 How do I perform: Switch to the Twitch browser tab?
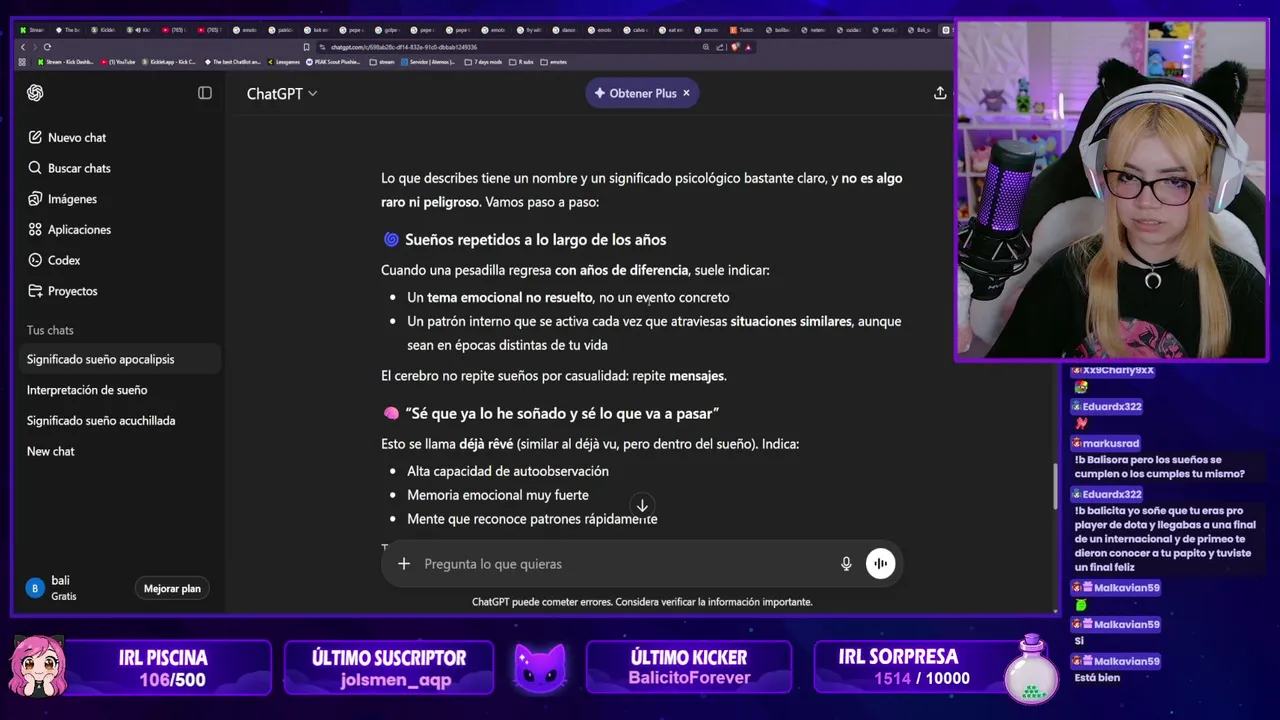tap(742, 30)
